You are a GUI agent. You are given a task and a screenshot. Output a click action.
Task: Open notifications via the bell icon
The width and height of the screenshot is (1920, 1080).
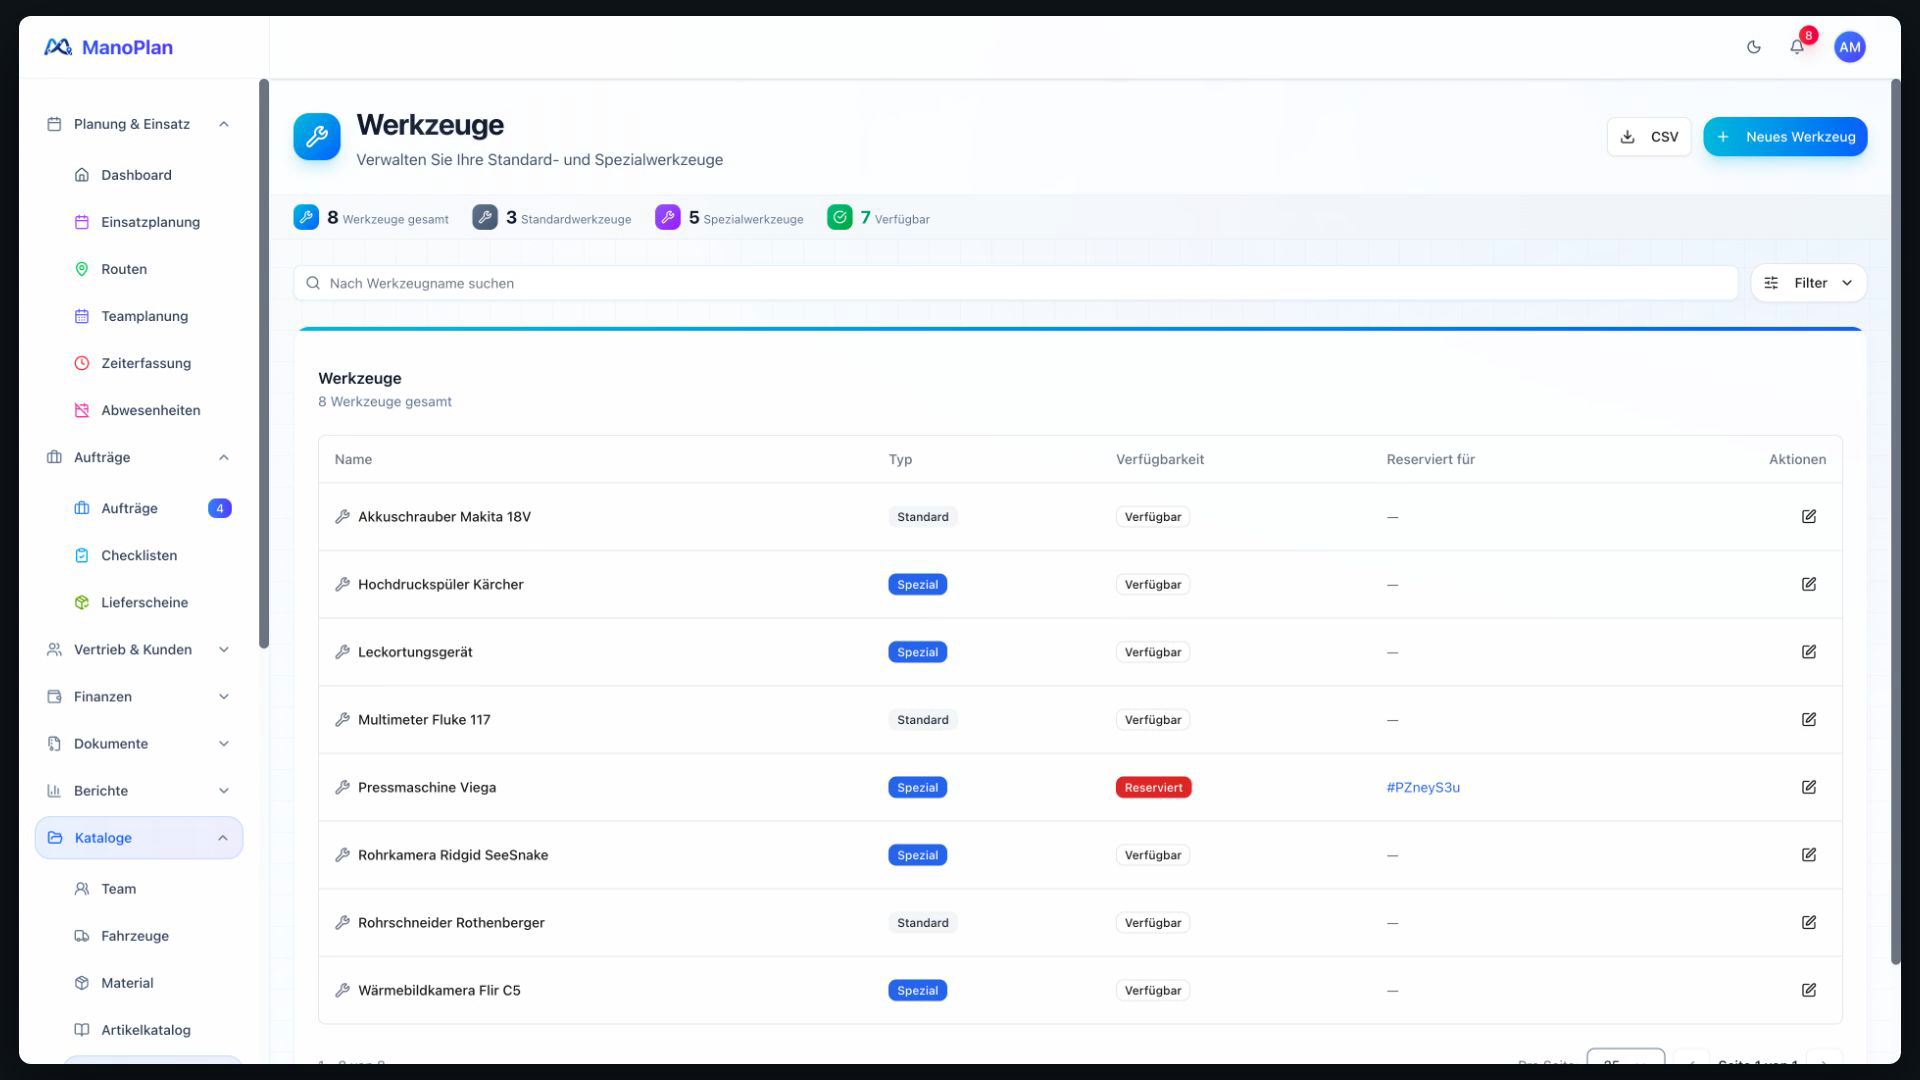coord(1797,47)
